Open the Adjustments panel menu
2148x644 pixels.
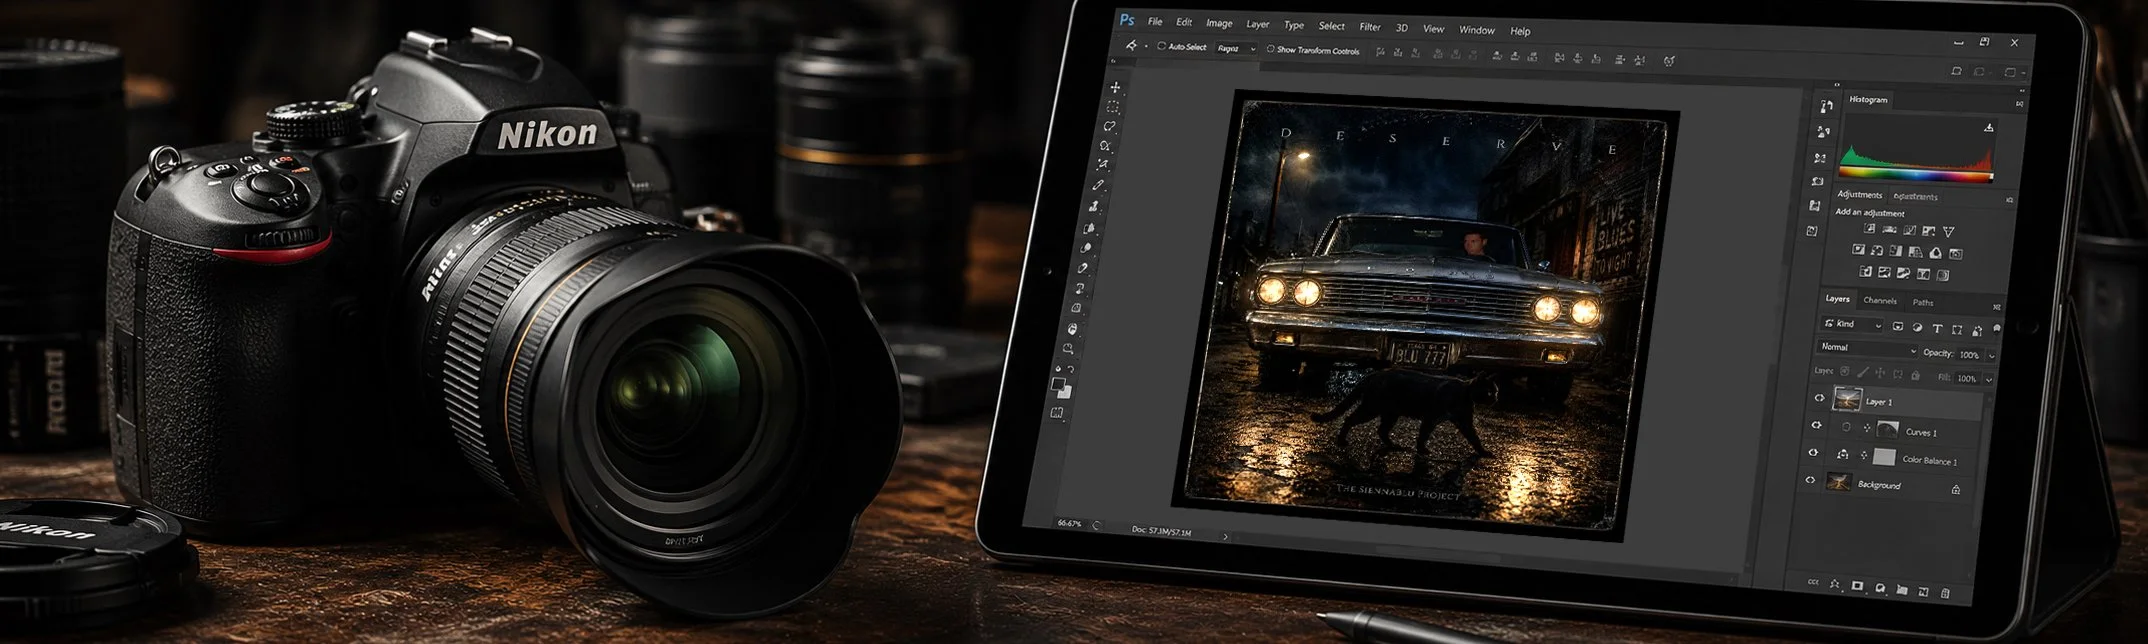2009,200
